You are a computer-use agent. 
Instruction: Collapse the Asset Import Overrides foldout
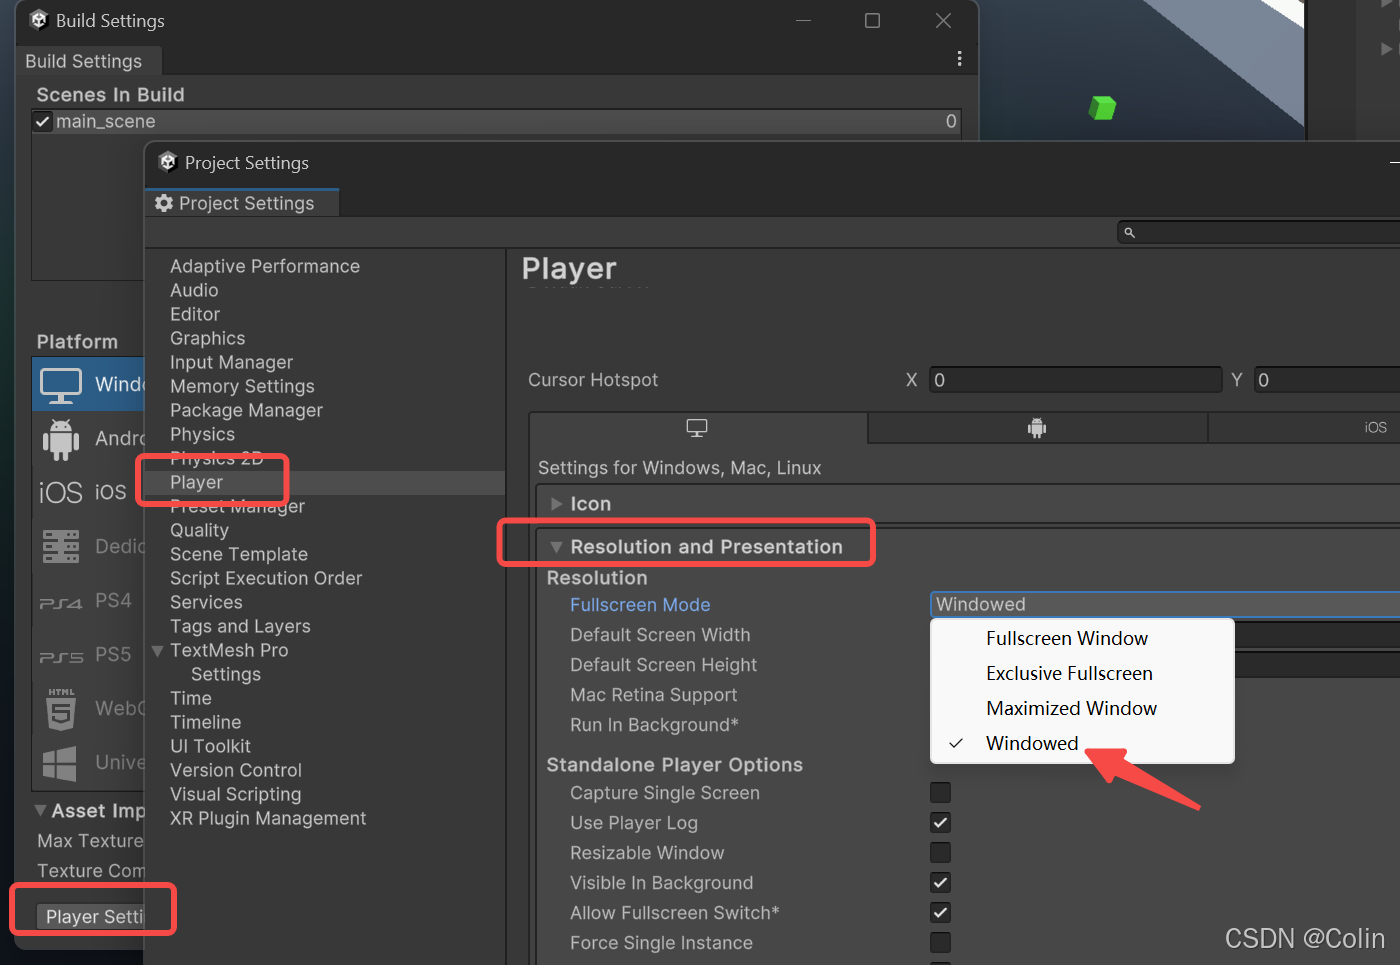click(x=40, y=811)
